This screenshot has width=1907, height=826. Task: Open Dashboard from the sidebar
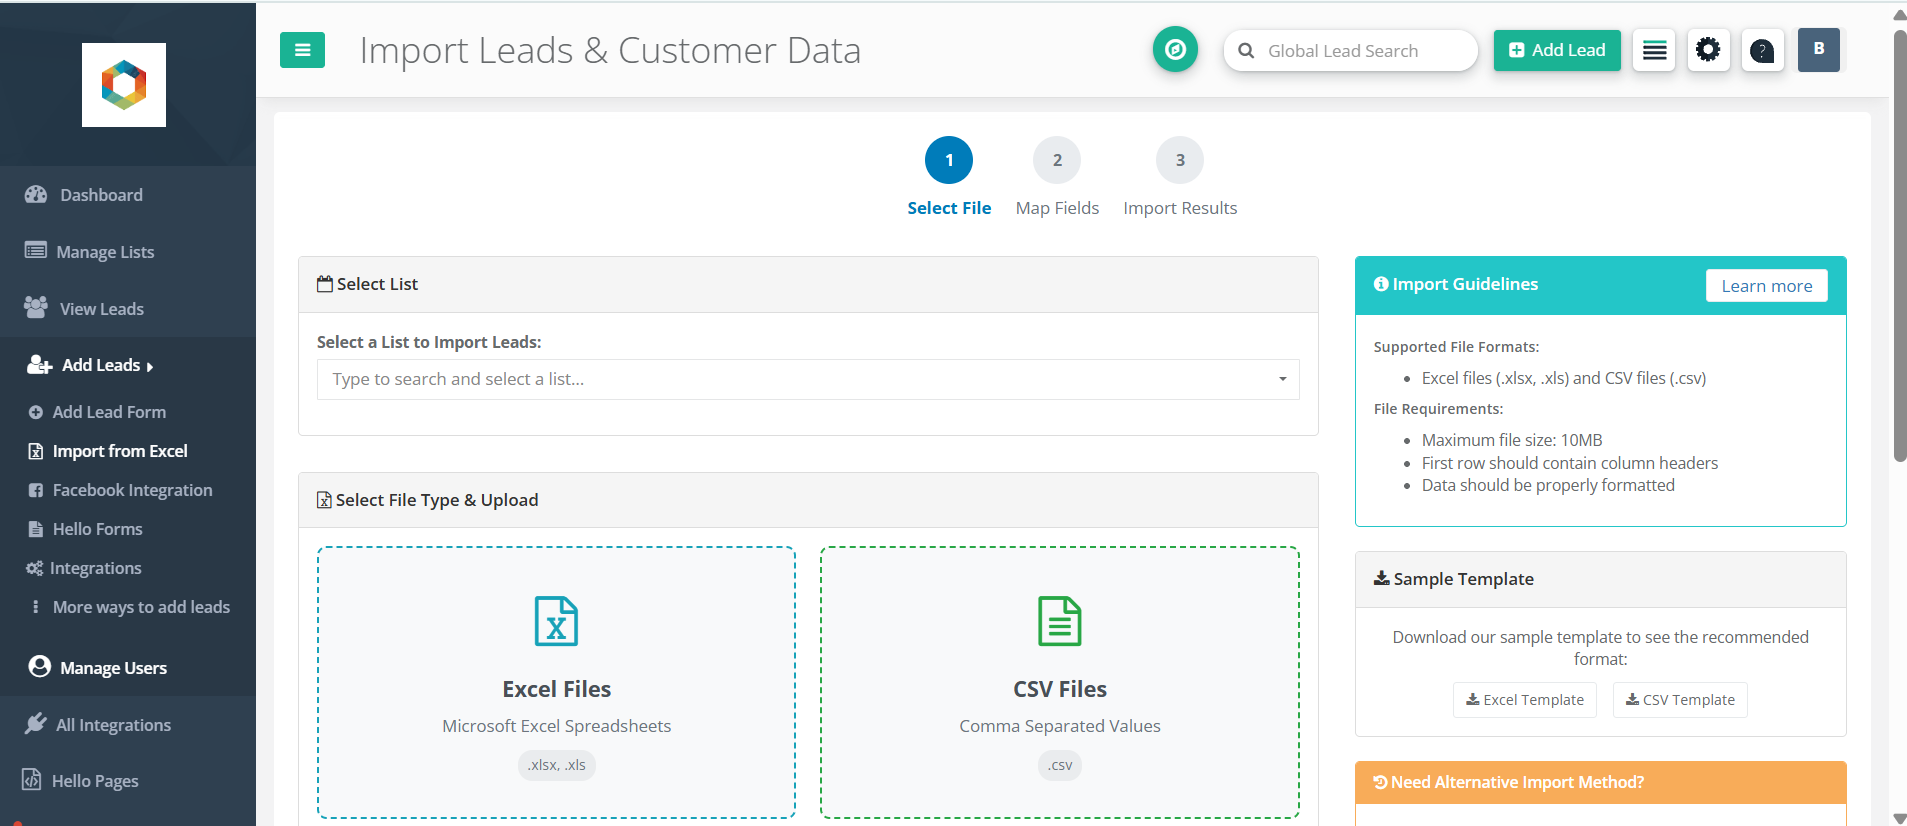pyautogui.click(x=101, y=195)
